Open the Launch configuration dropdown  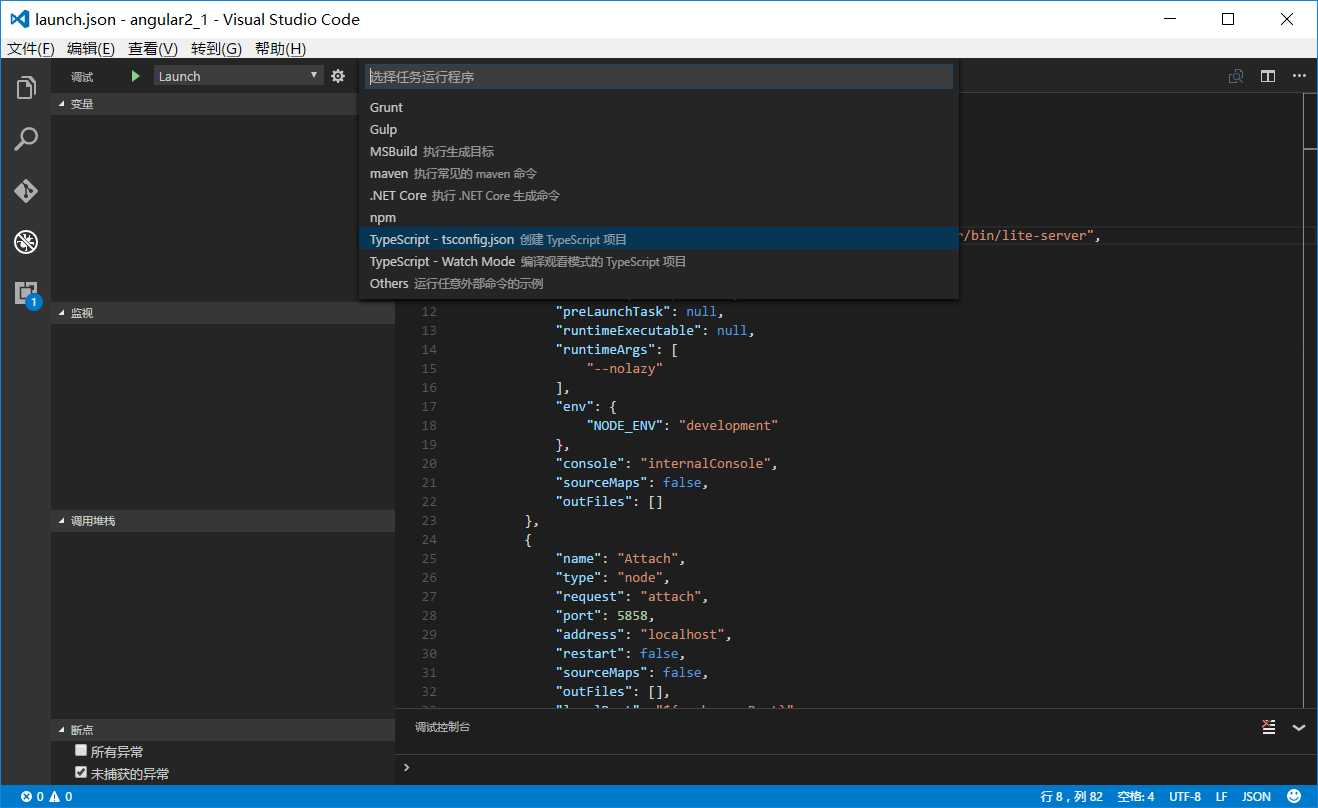[238, 76]
